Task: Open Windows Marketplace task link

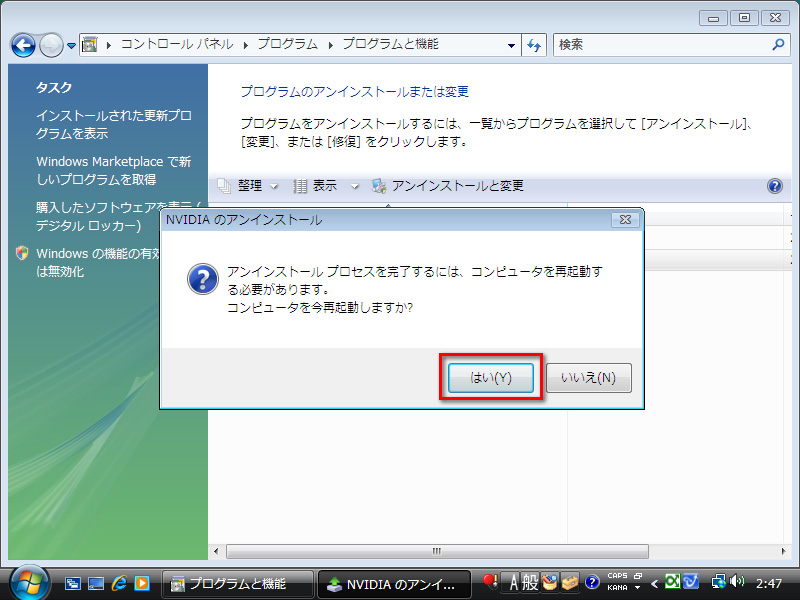Action: click(113, 170)
